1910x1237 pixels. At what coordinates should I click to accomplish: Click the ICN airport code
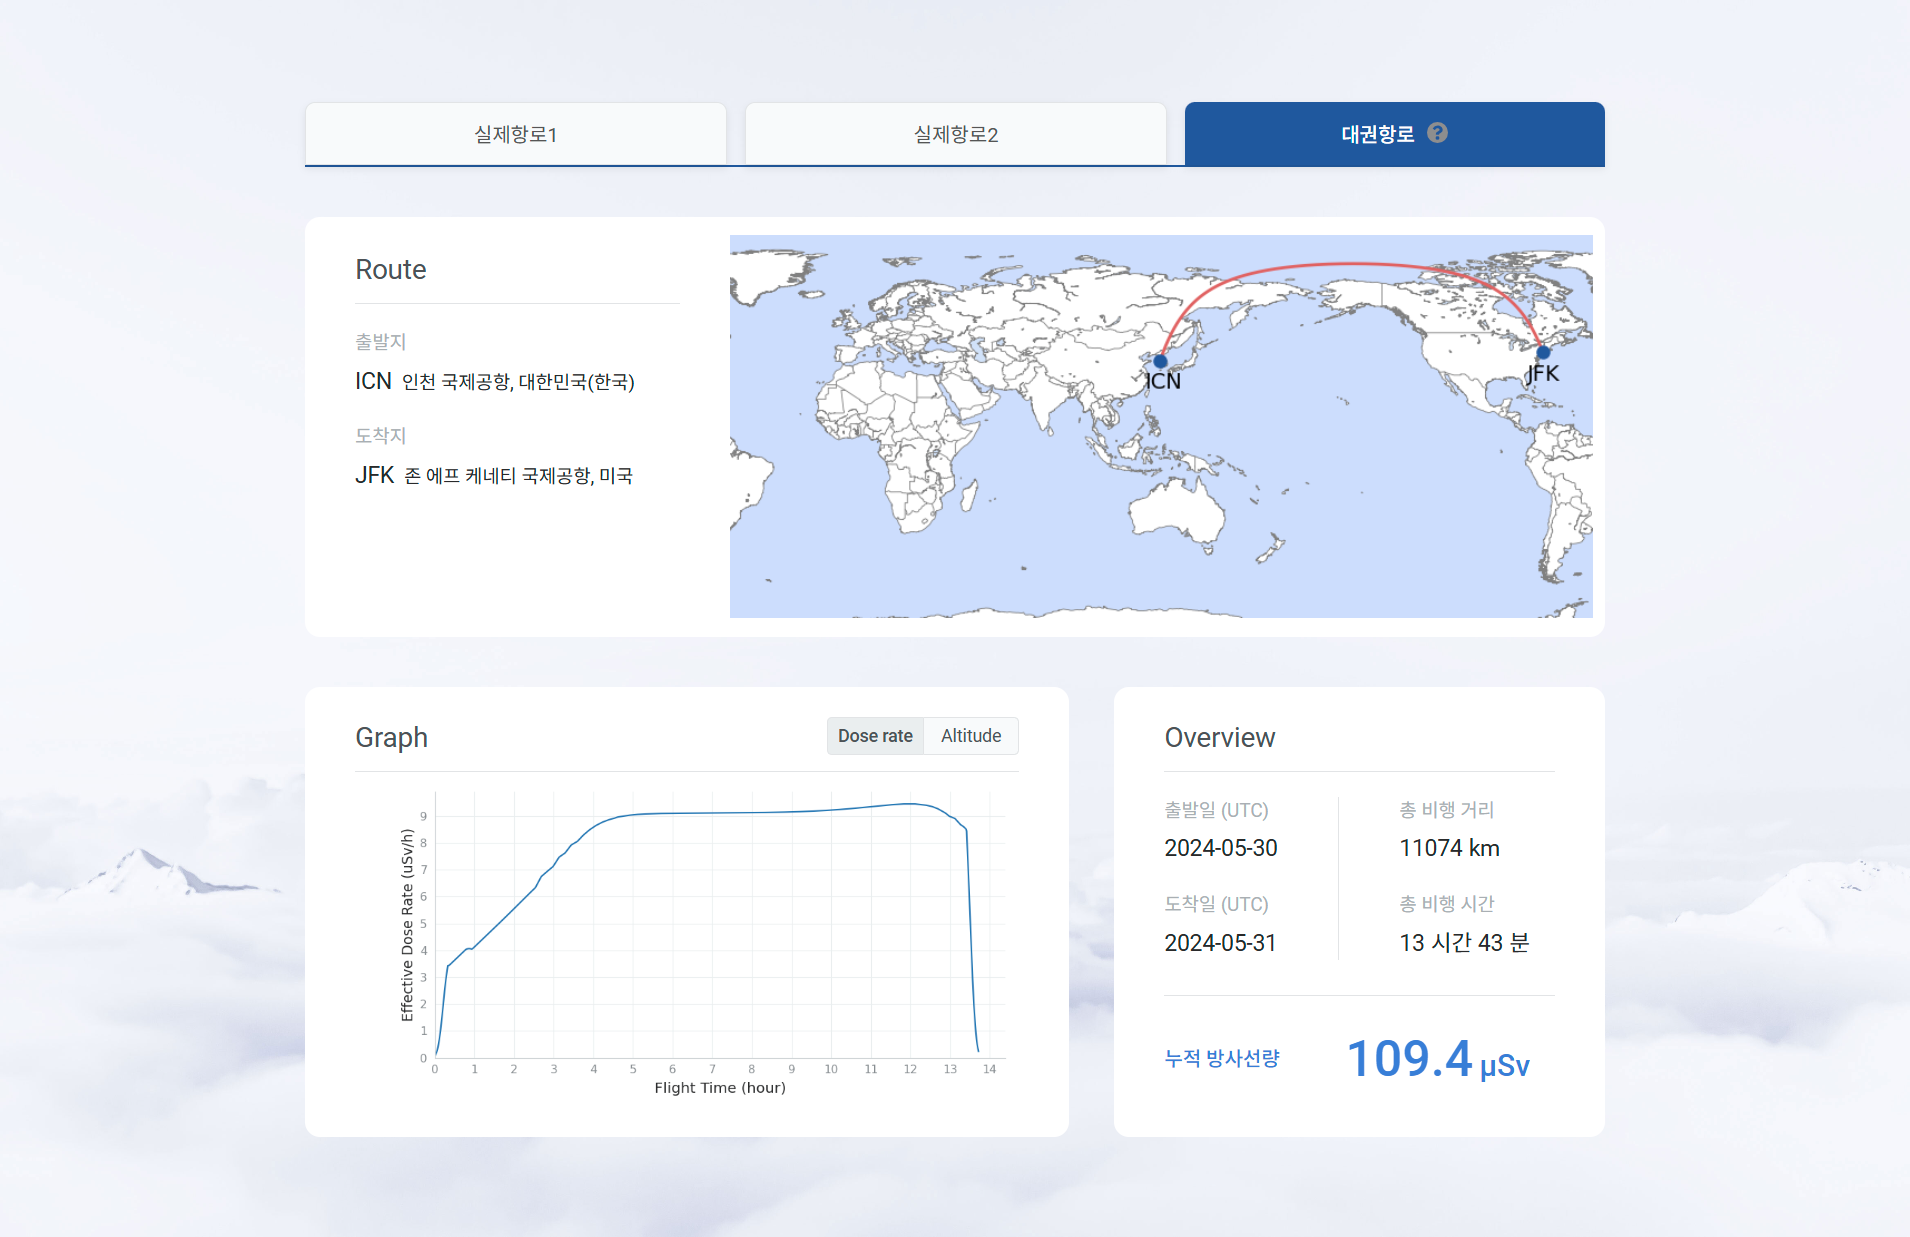(373, 381)
